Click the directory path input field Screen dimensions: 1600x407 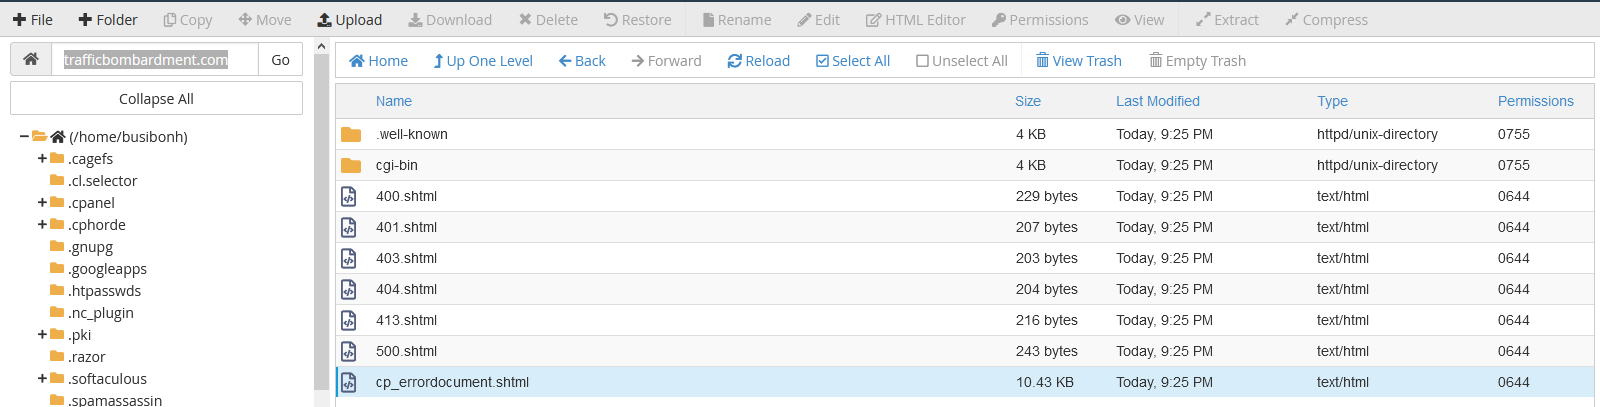tap(155, 60)
